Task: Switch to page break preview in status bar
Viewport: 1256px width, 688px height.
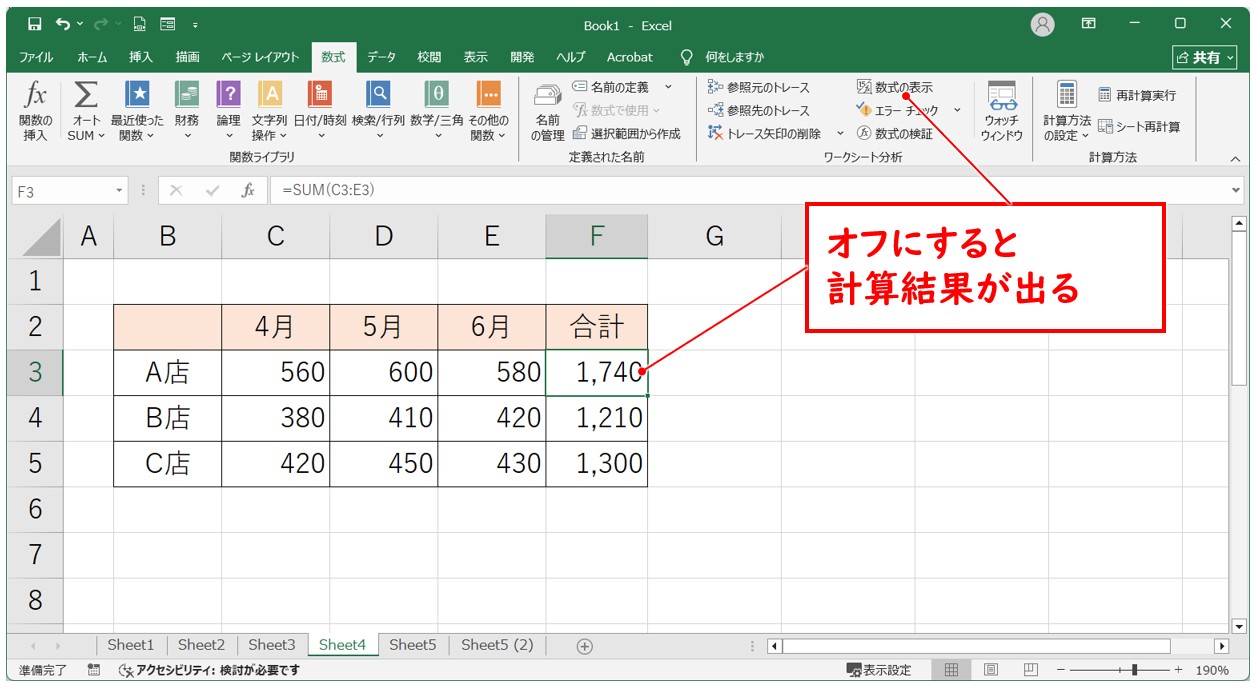Action: [1029, 670]
